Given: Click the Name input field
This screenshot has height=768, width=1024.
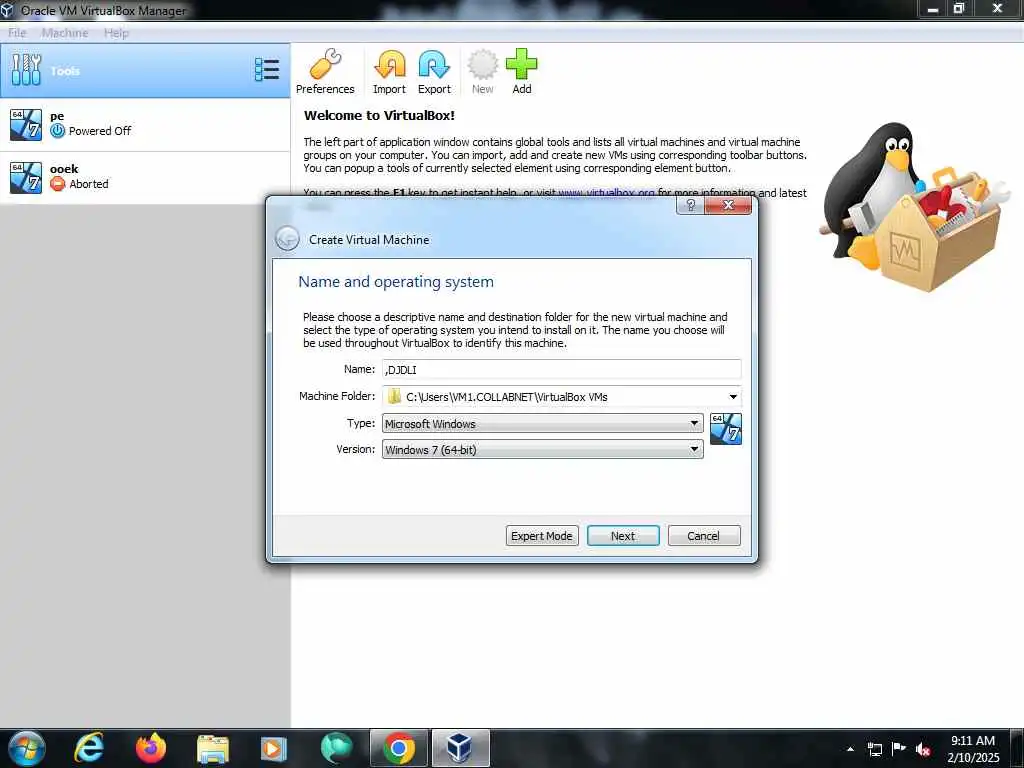Looking at the screenshot, I should 561,370.
